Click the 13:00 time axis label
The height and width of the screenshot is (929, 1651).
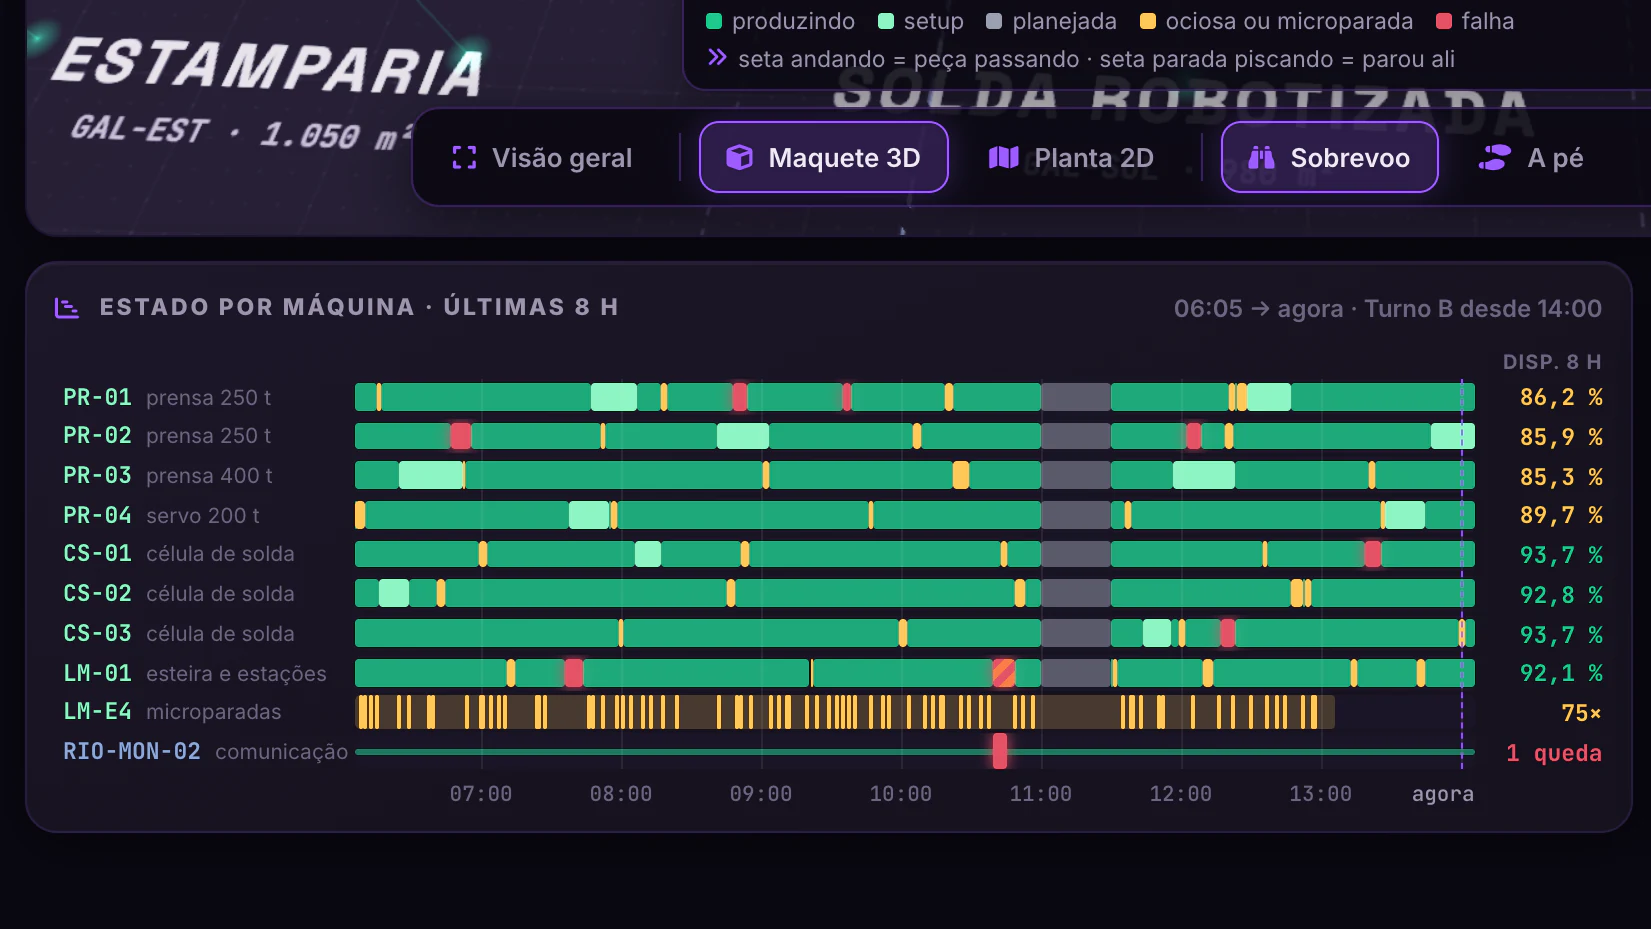1321,794
